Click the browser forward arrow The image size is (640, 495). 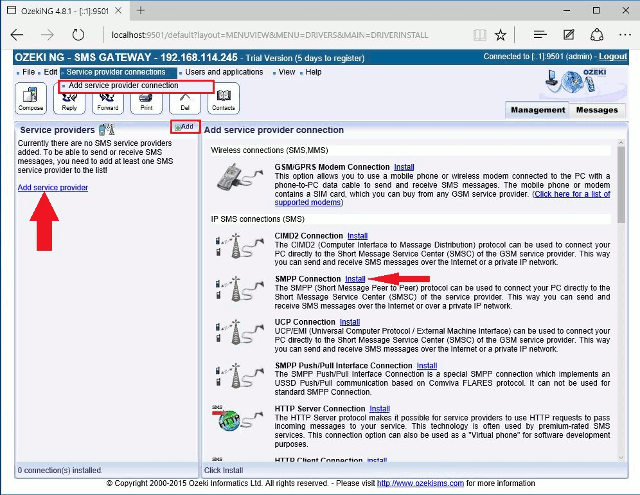click(x=47, y=35)
